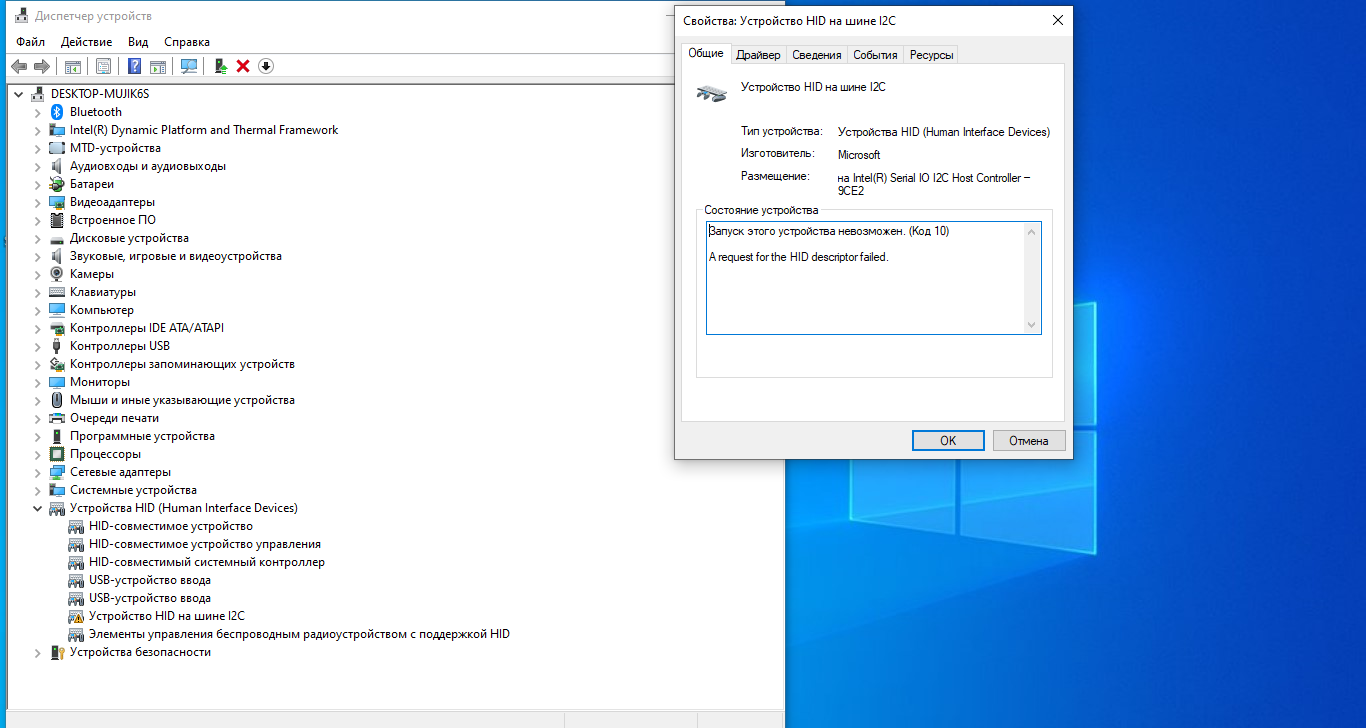Expand the Клавиатуры category
1366x728 pixels.
click(37, 292)
